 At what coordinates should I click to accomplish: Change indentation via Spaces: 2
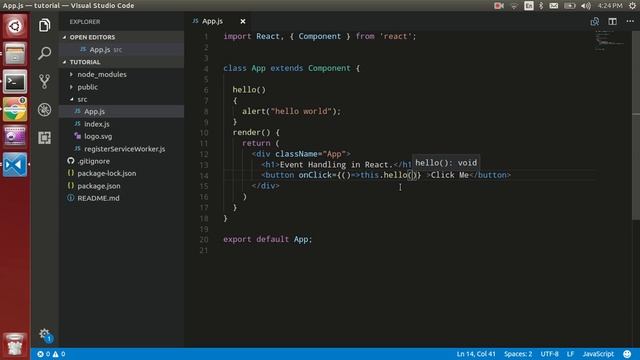[518, 354]
